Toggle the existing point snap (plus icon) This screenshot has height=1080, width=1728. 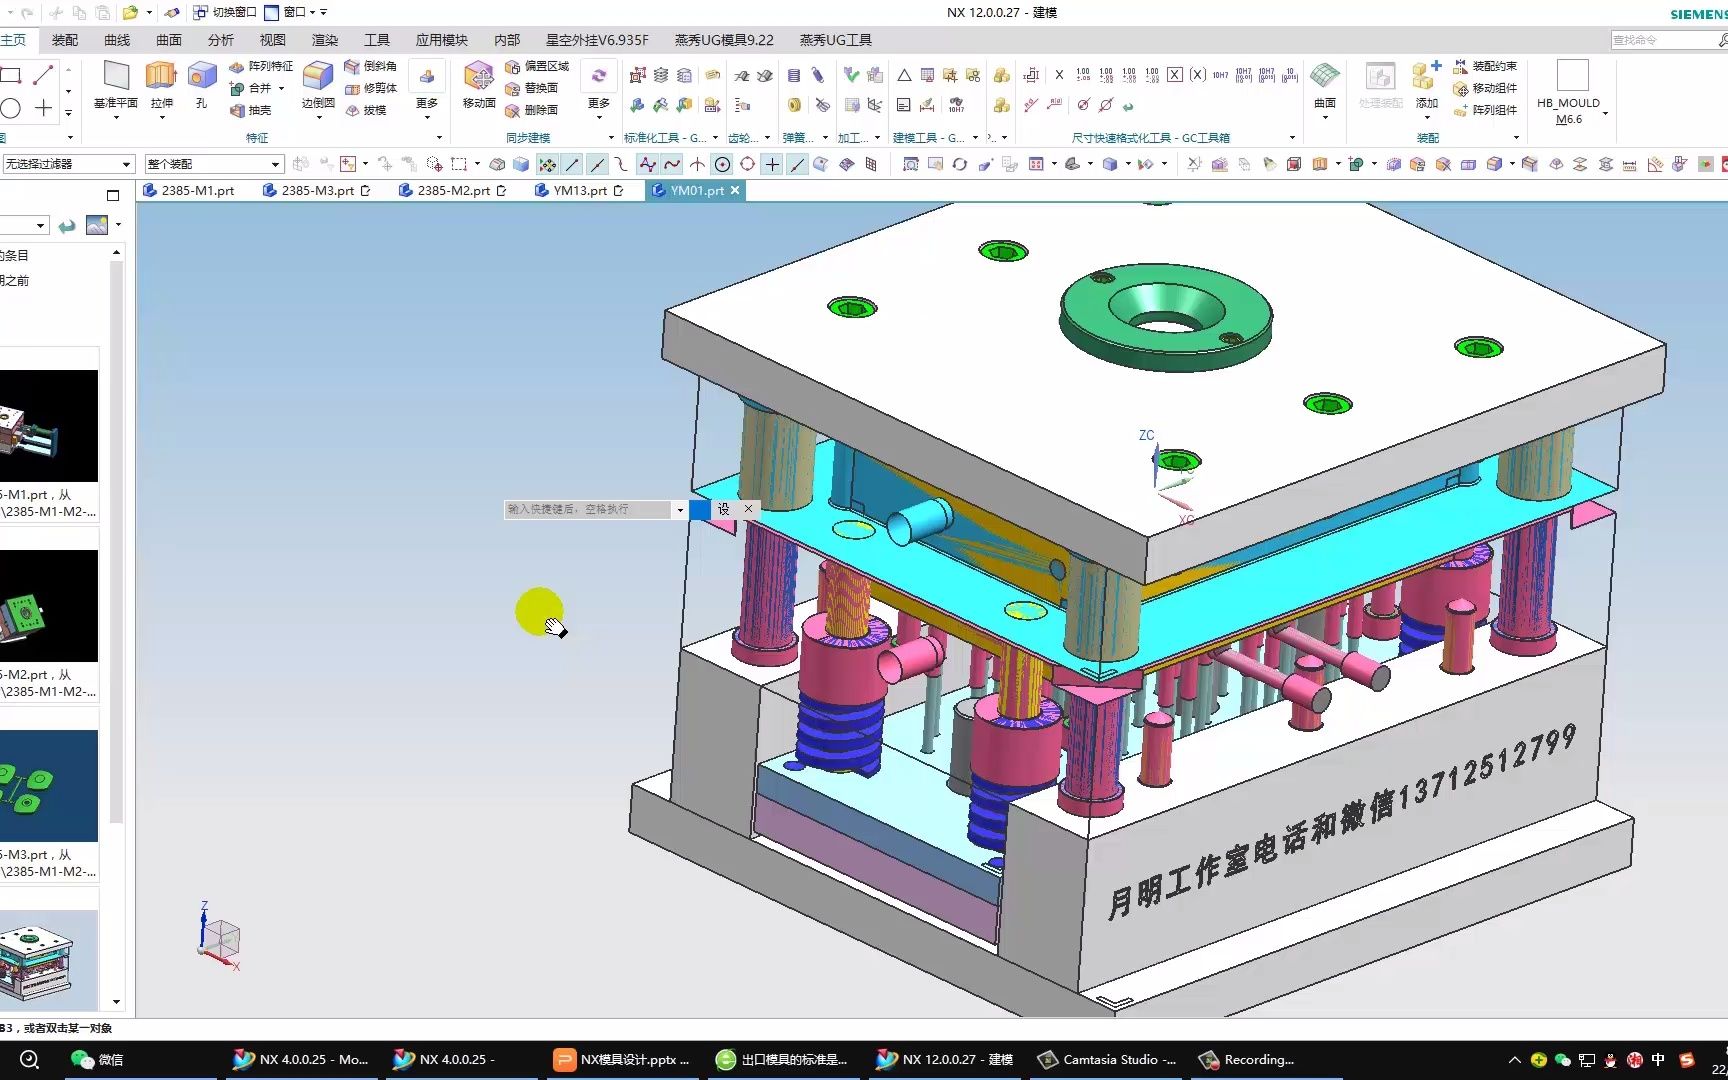[x=772, y=165]
